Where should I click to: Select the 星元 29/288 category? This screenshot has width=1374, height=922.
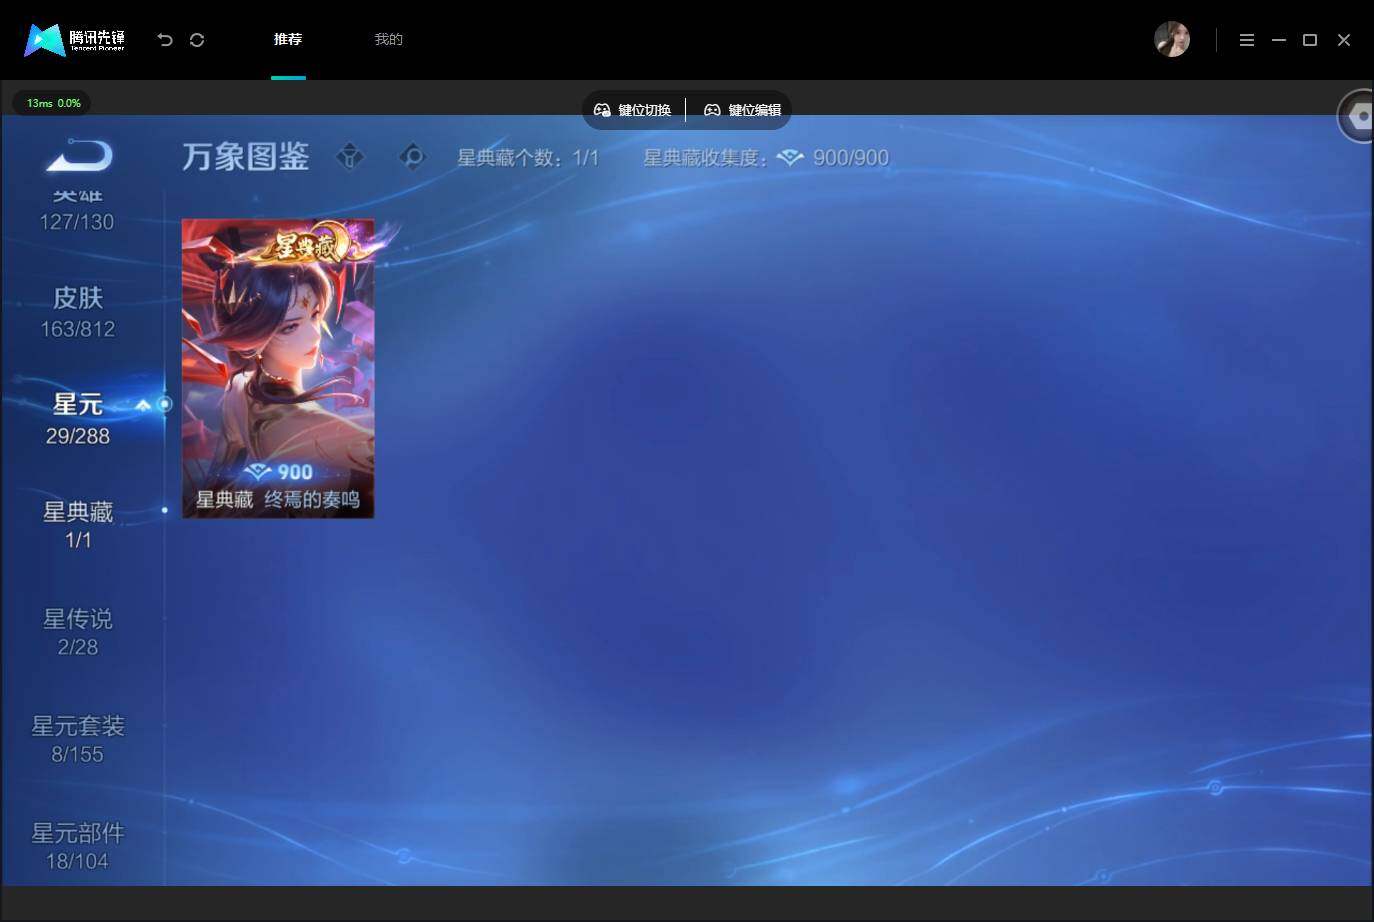point(78,419)
